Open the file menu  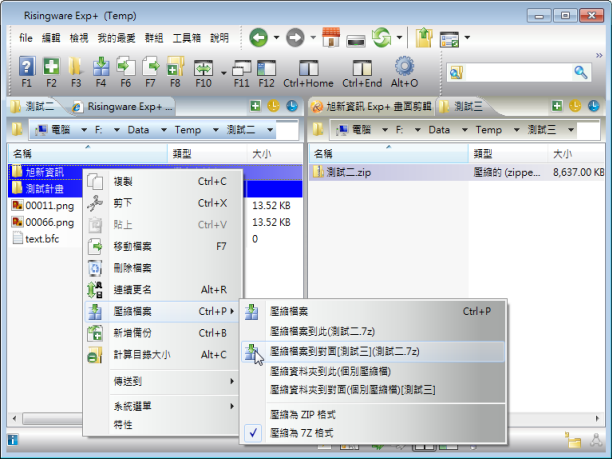pos(26,38)
